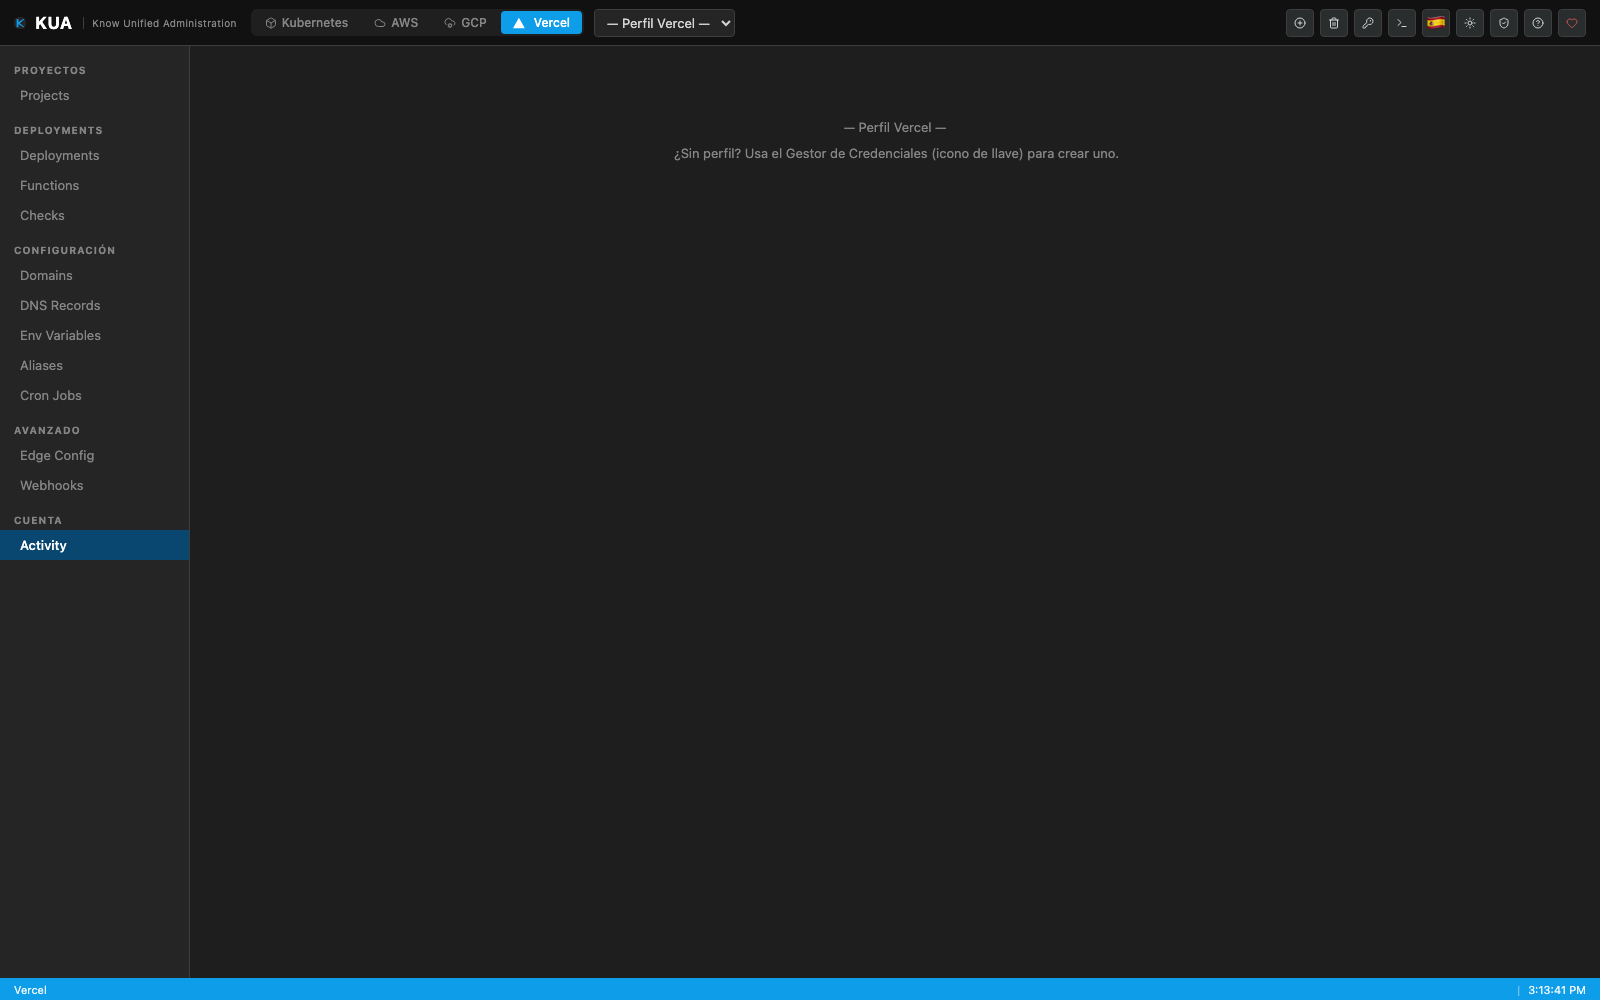This screenshot has width=1600, height=1000.
Task: Click the Vercel label in status bar
Action: point(30,990)
